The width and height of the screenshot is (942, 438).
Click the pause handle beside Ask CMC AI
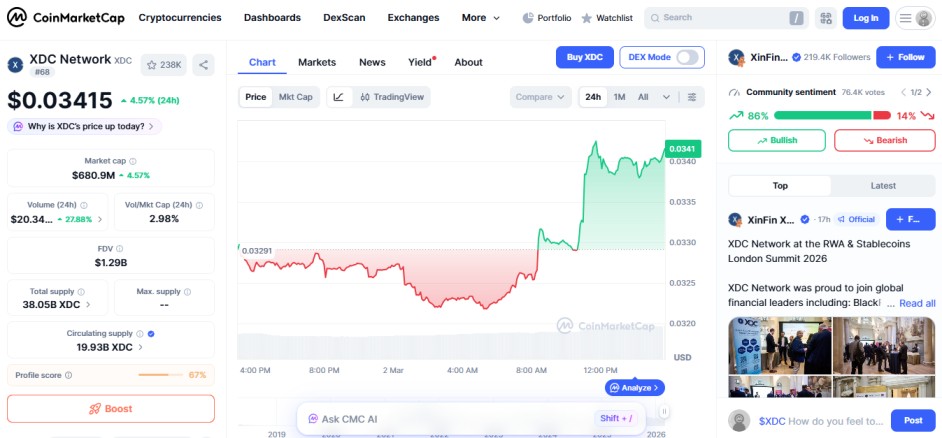click(x=664, y=412)
